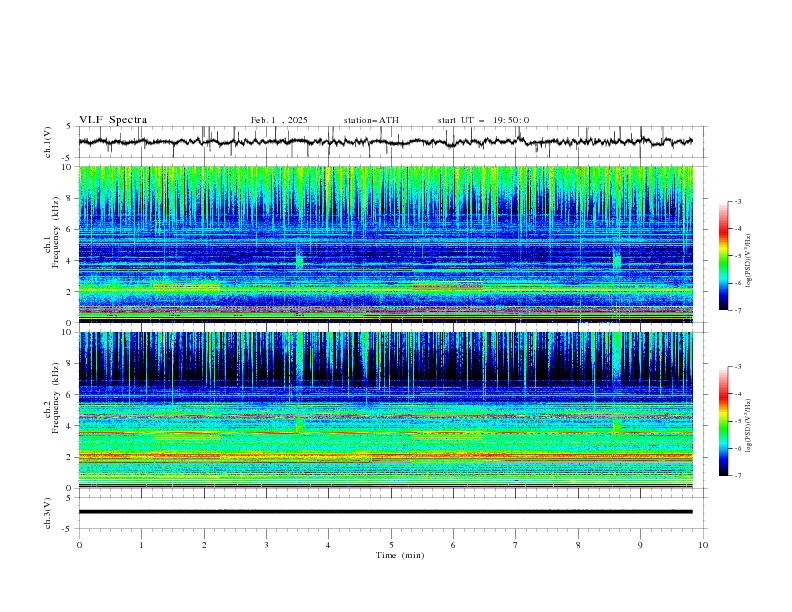The height and width of the screenshot is (612, 792).
Task: Click the "-4" tick on ch.2 colorbar
Action: pos(737,394)
